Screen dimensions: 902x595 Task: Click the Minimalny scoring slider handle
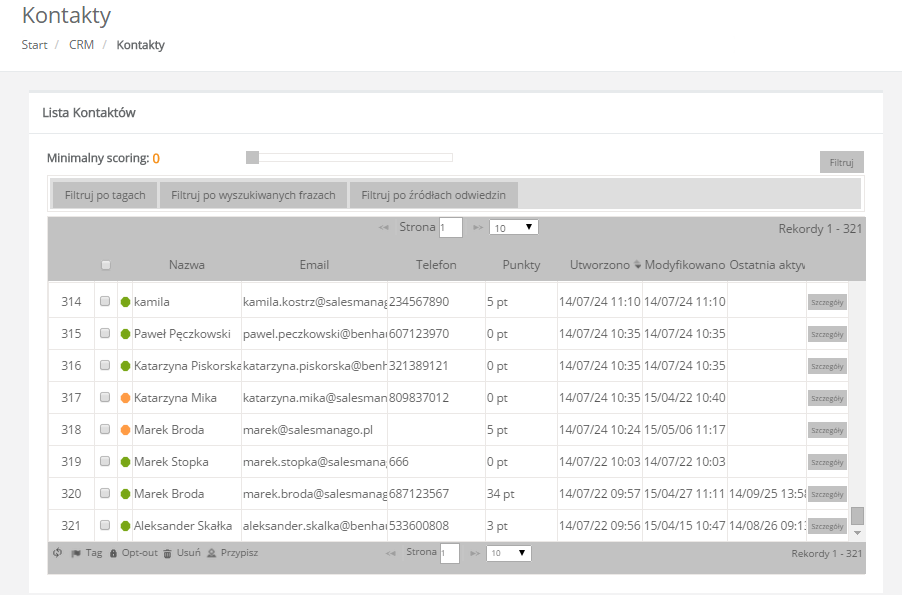[x=252, y=158]
